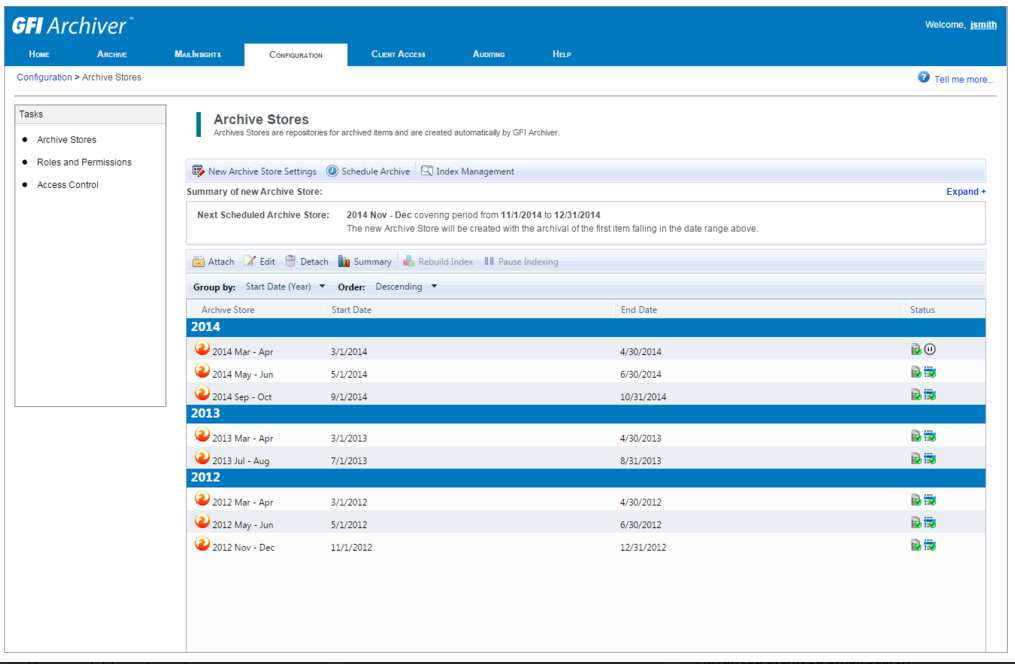Open the MailInsights menu
The height and width of the screenshot is (664, 1015).
tap(197, 55)
